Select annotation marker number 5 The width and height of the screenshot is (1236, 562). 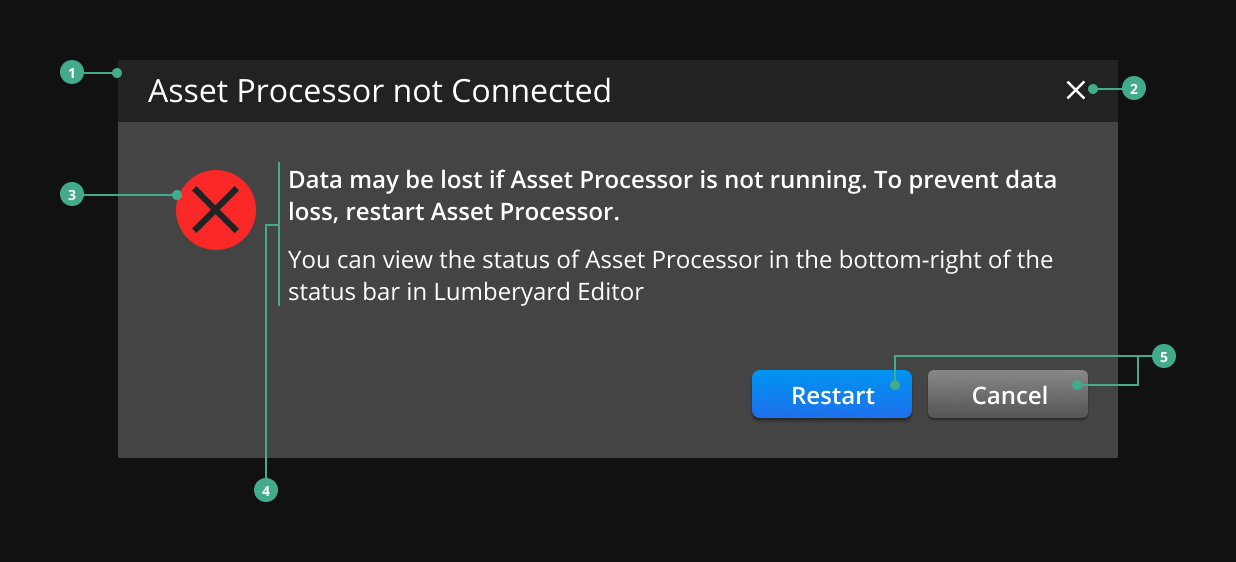(x=1162, y=356)
